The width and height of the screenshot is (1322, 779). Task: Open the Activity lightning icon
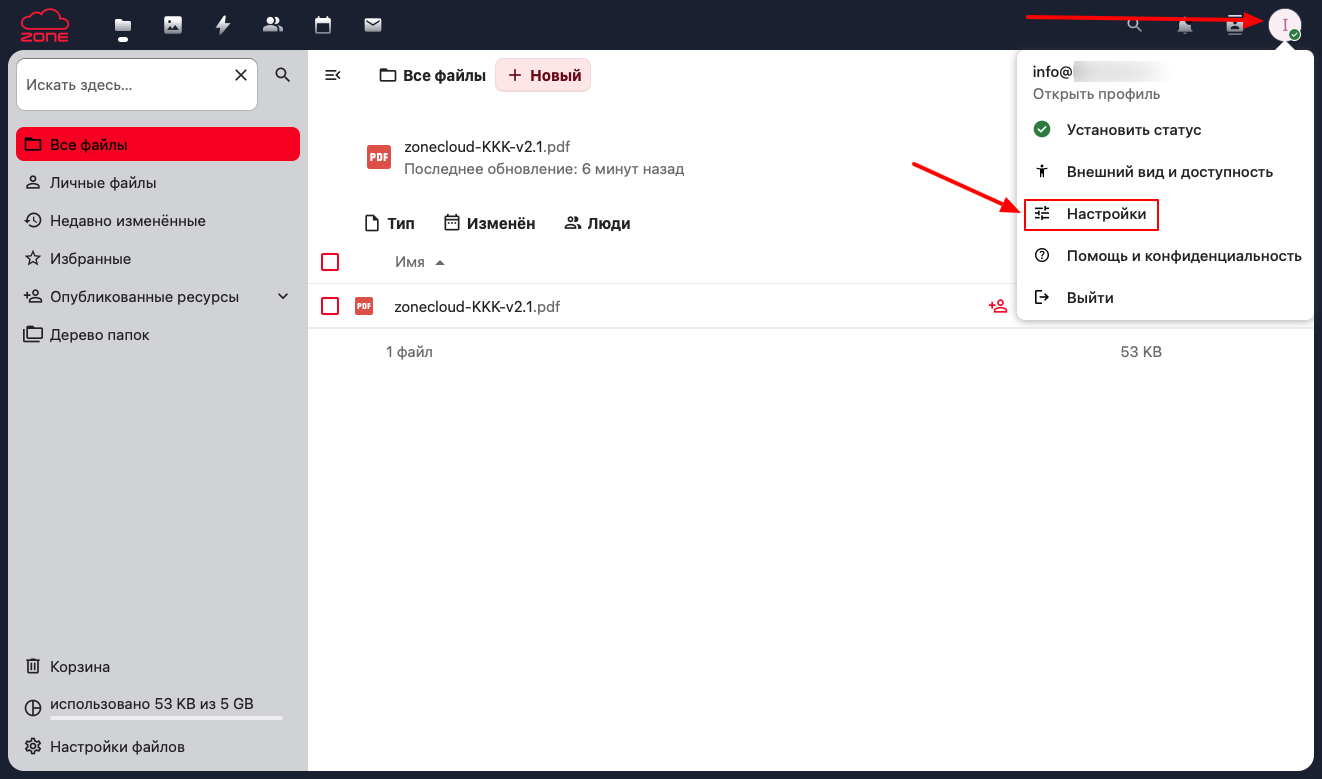click(x=223, y=25)
